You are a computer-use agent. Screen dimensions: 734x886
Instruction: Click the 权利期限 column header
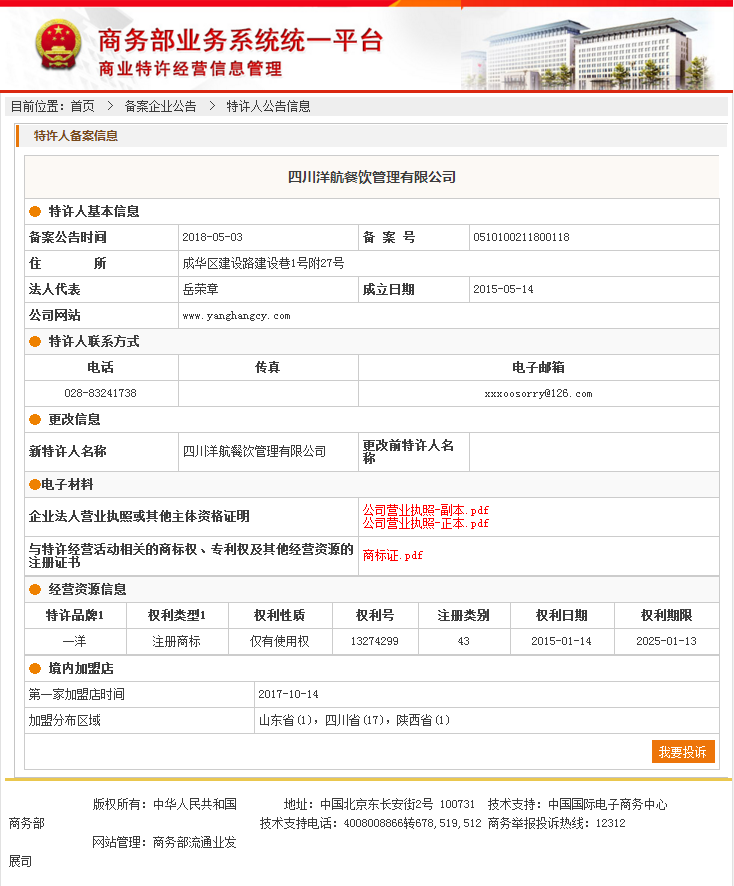point(666,615)
